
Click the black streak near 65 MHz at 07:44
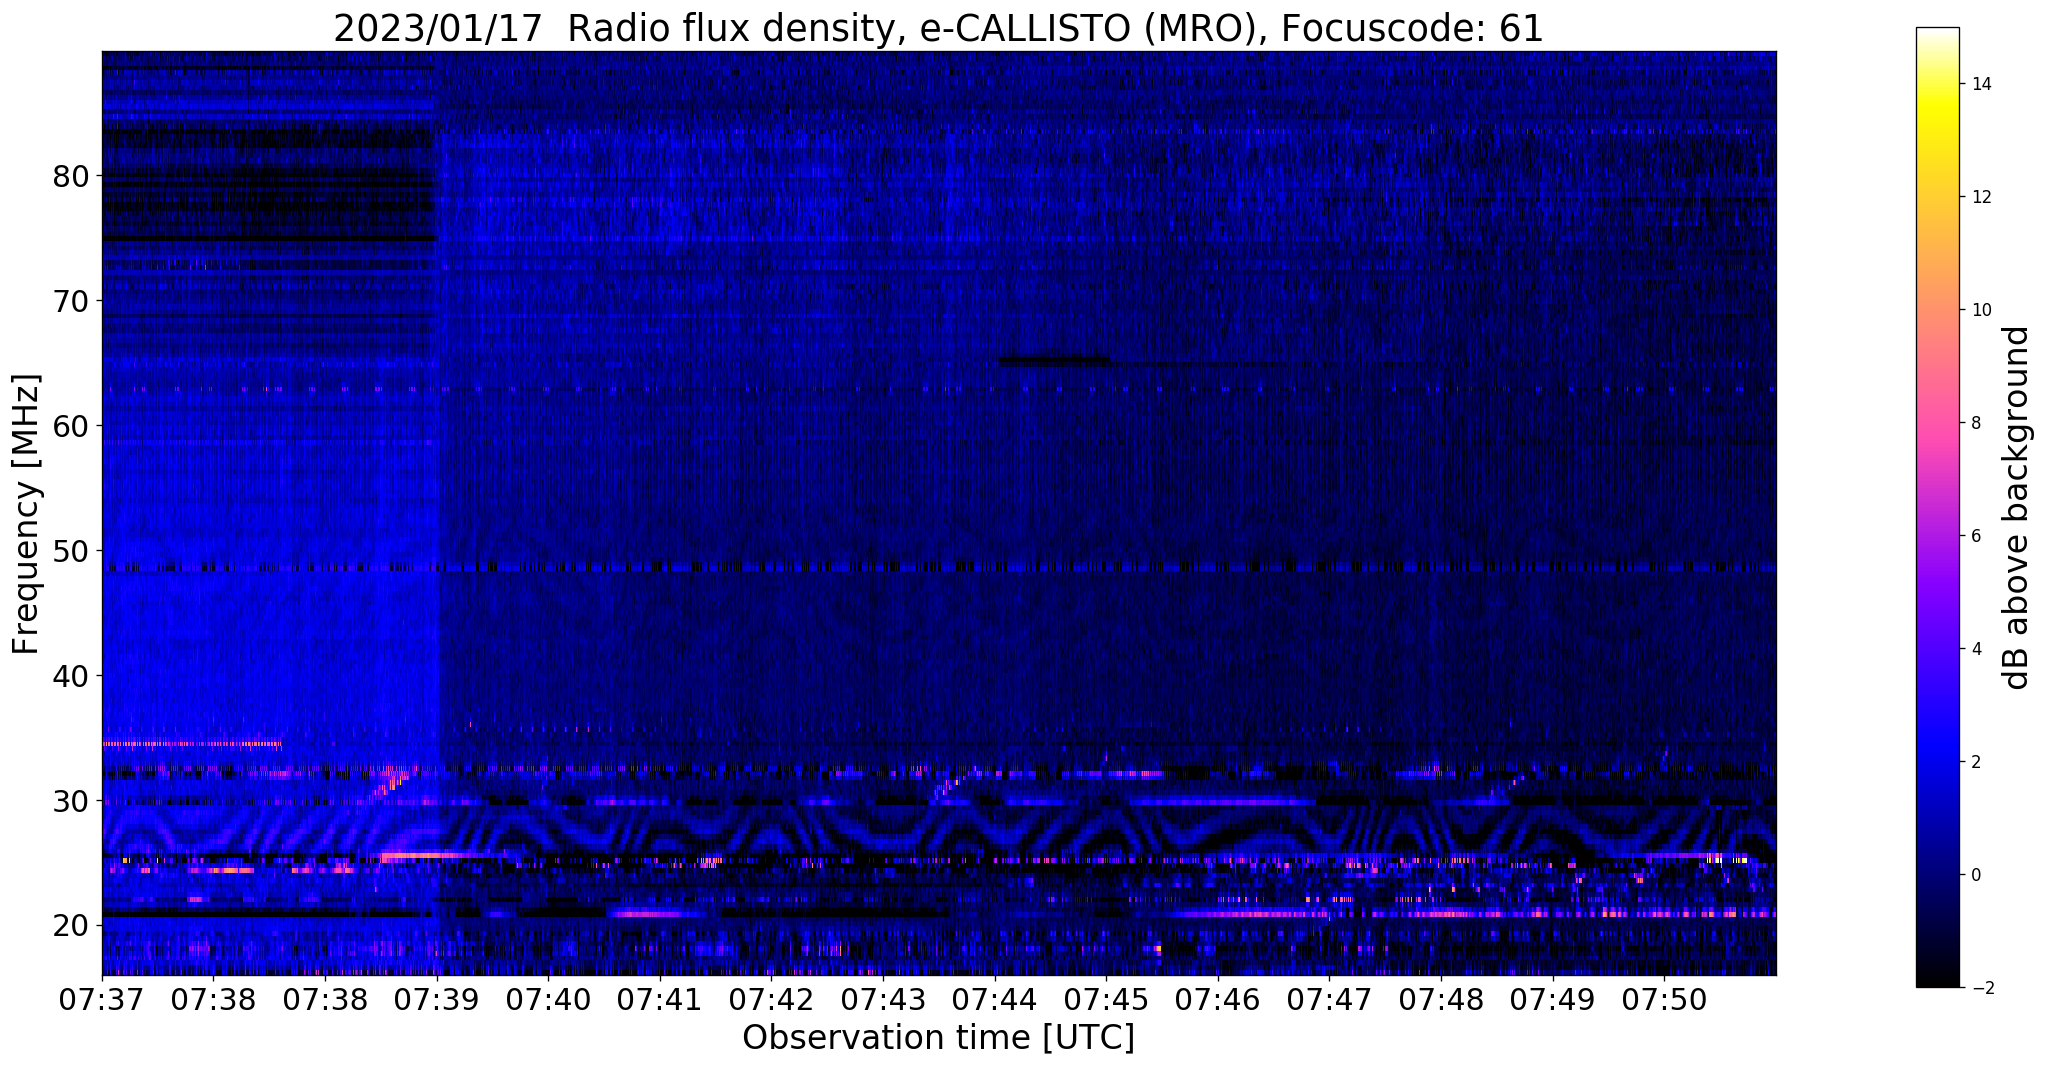click(x=1053, y=361)
